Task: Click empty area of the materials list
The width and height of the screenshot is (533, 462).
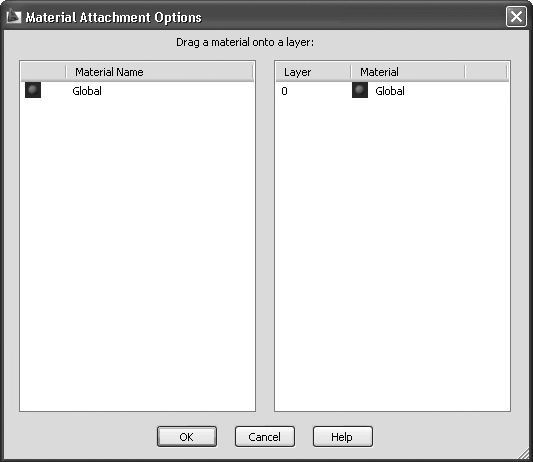Action: [137, 252]
